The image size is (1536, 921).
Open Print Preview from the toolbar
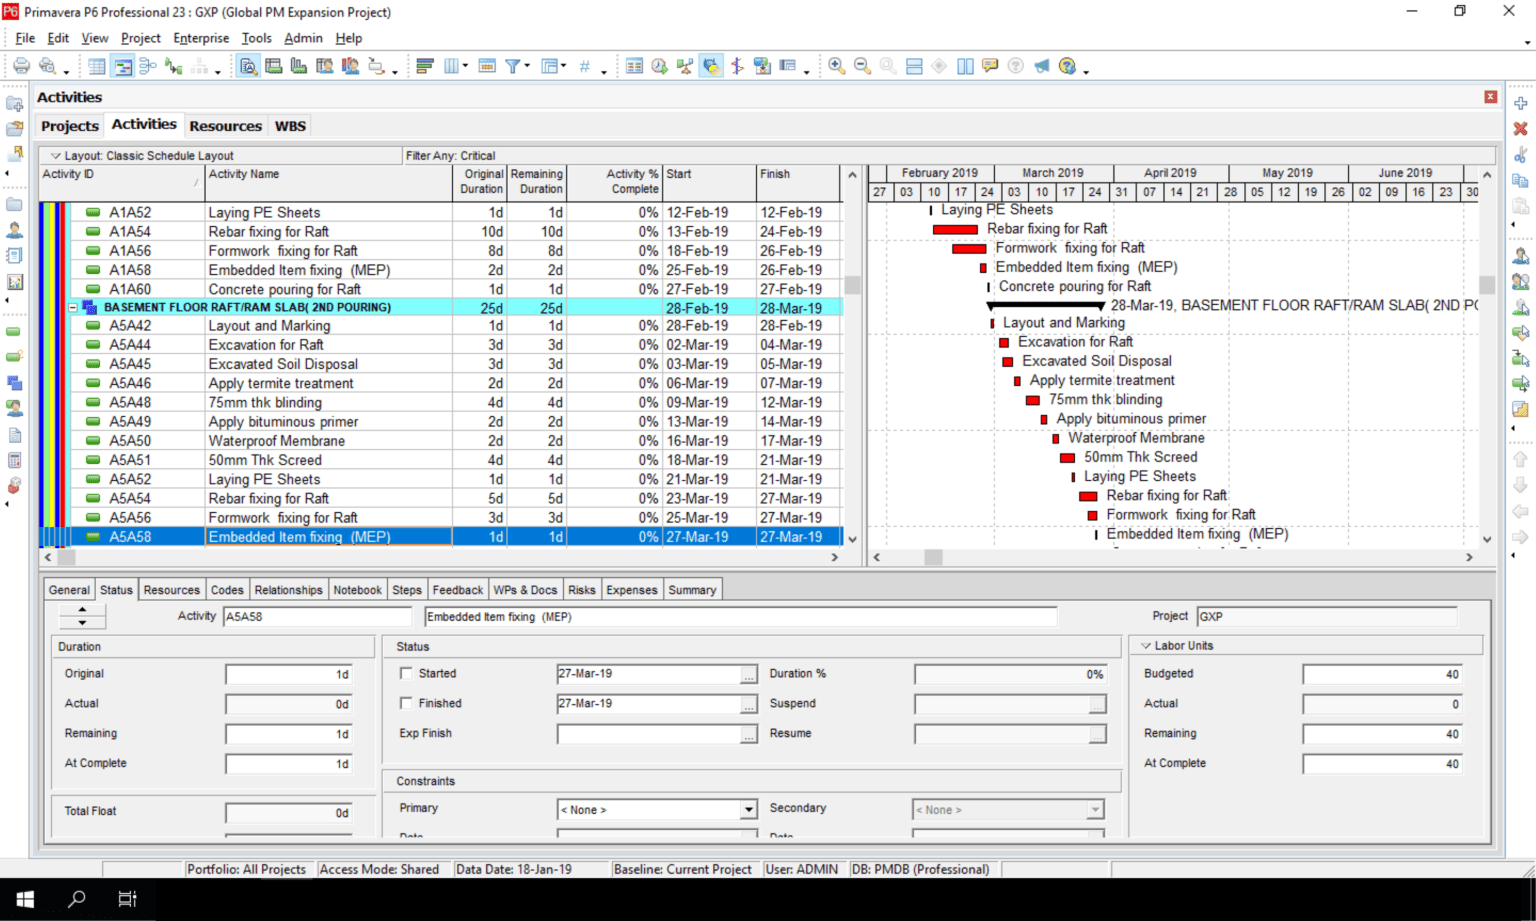point(47,66)
